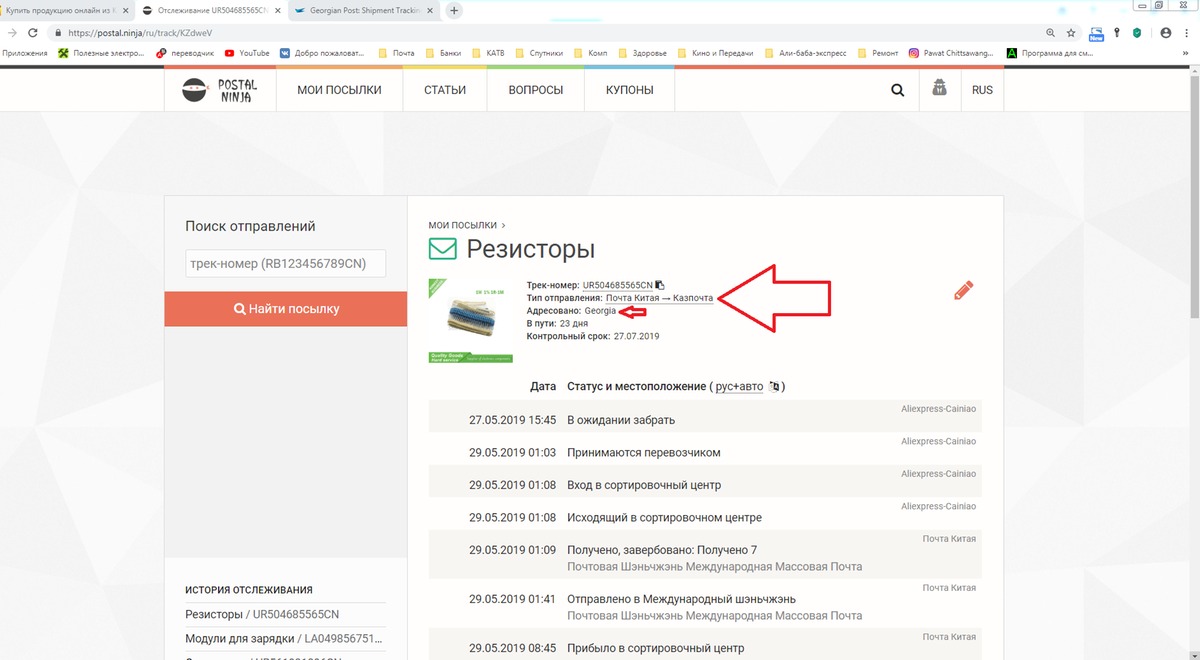Screen dimensions: 1200x660
Task: Reload the page with the refresh button
Action: coord(33,33)
